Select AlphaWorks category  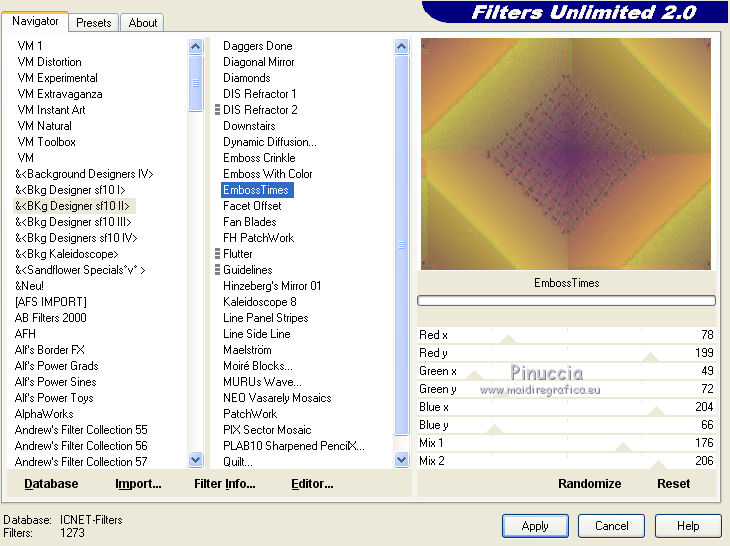(44, 414)
